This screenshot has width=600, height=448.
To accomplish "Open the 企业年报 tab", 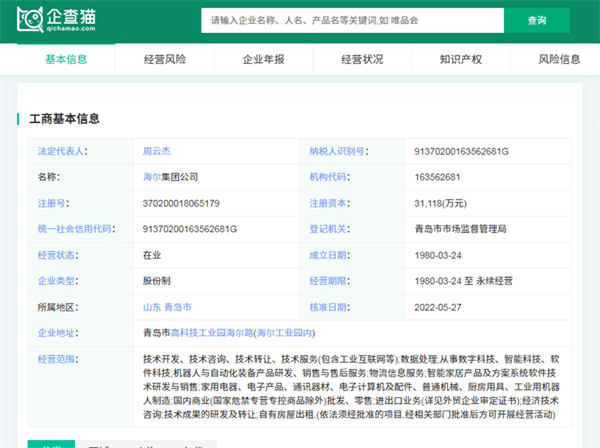I will pos(263,59).
